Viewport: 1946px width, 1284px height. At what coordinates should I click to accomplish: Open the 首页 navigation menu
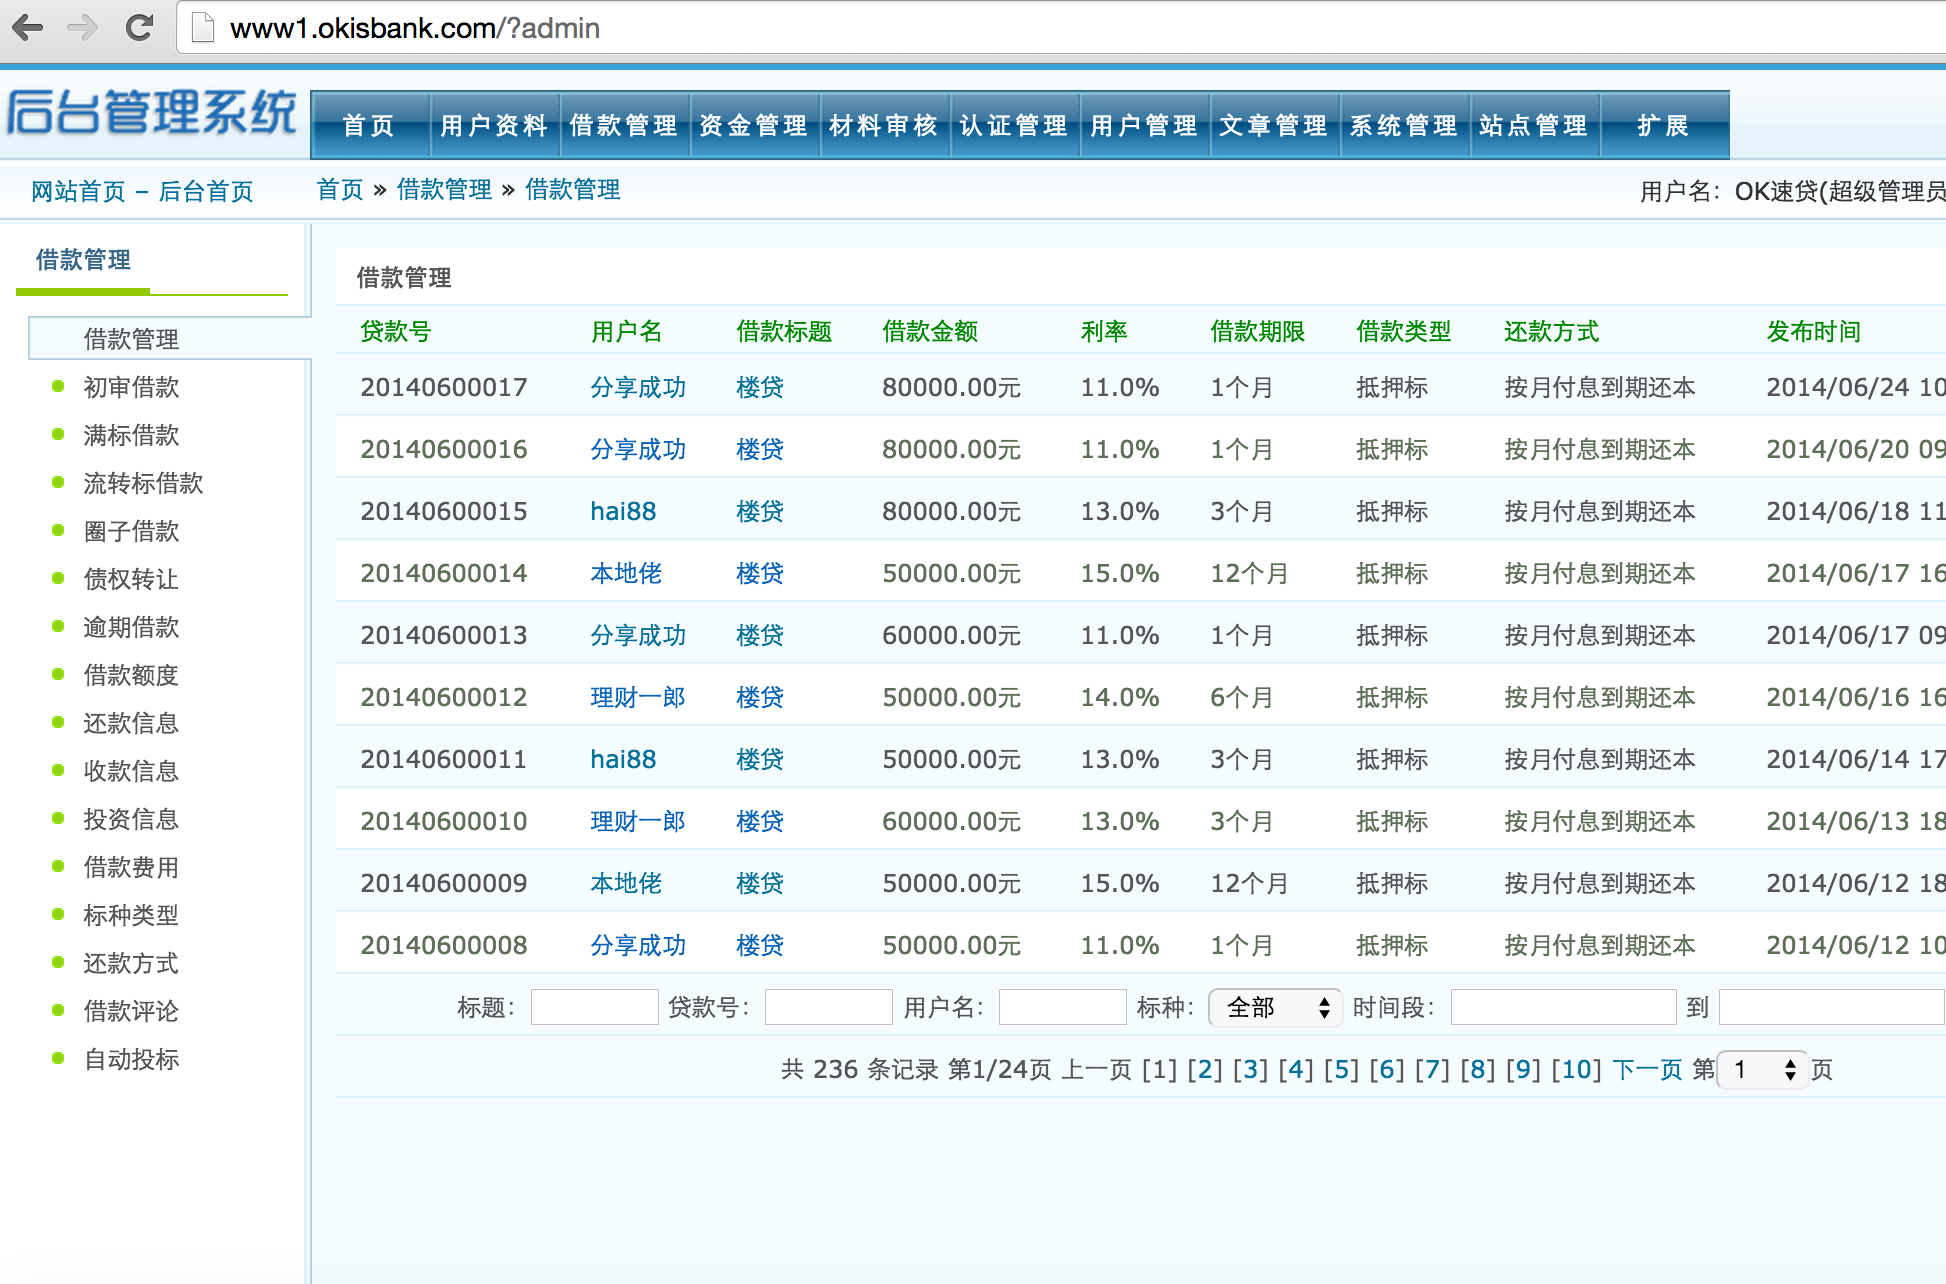pos(370,125)
